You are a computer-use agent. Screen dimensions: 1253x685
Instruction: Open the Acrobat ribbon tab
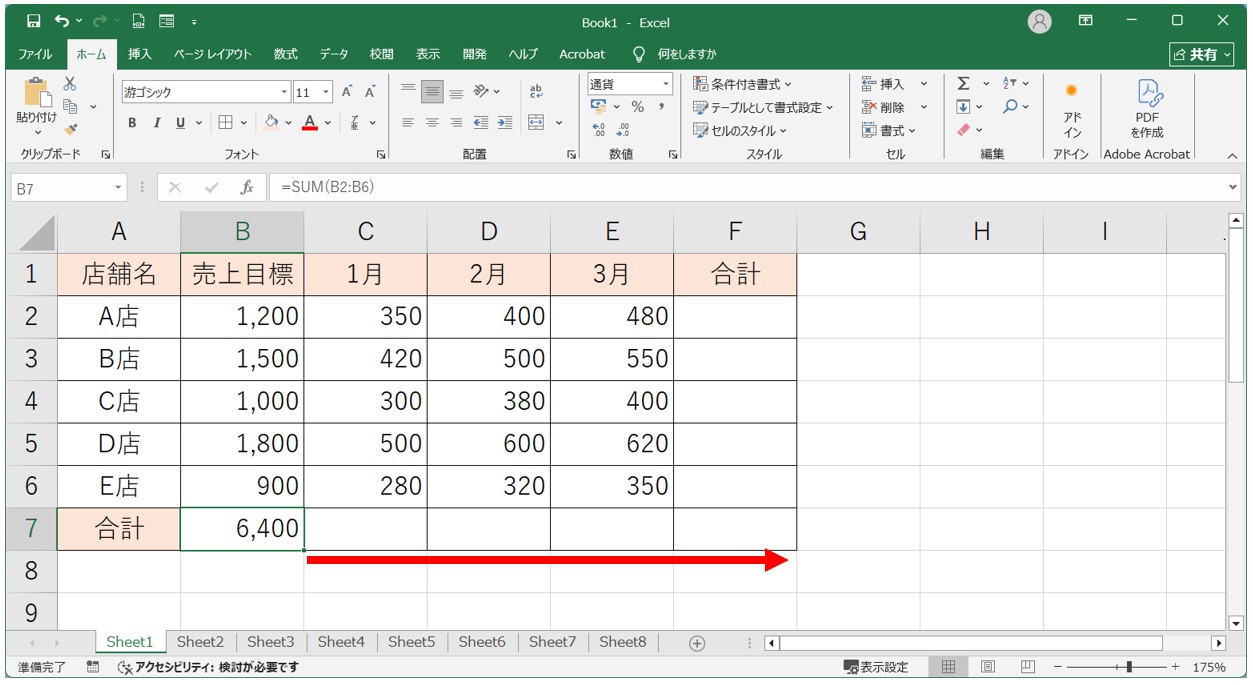click(x=582, y=54)
